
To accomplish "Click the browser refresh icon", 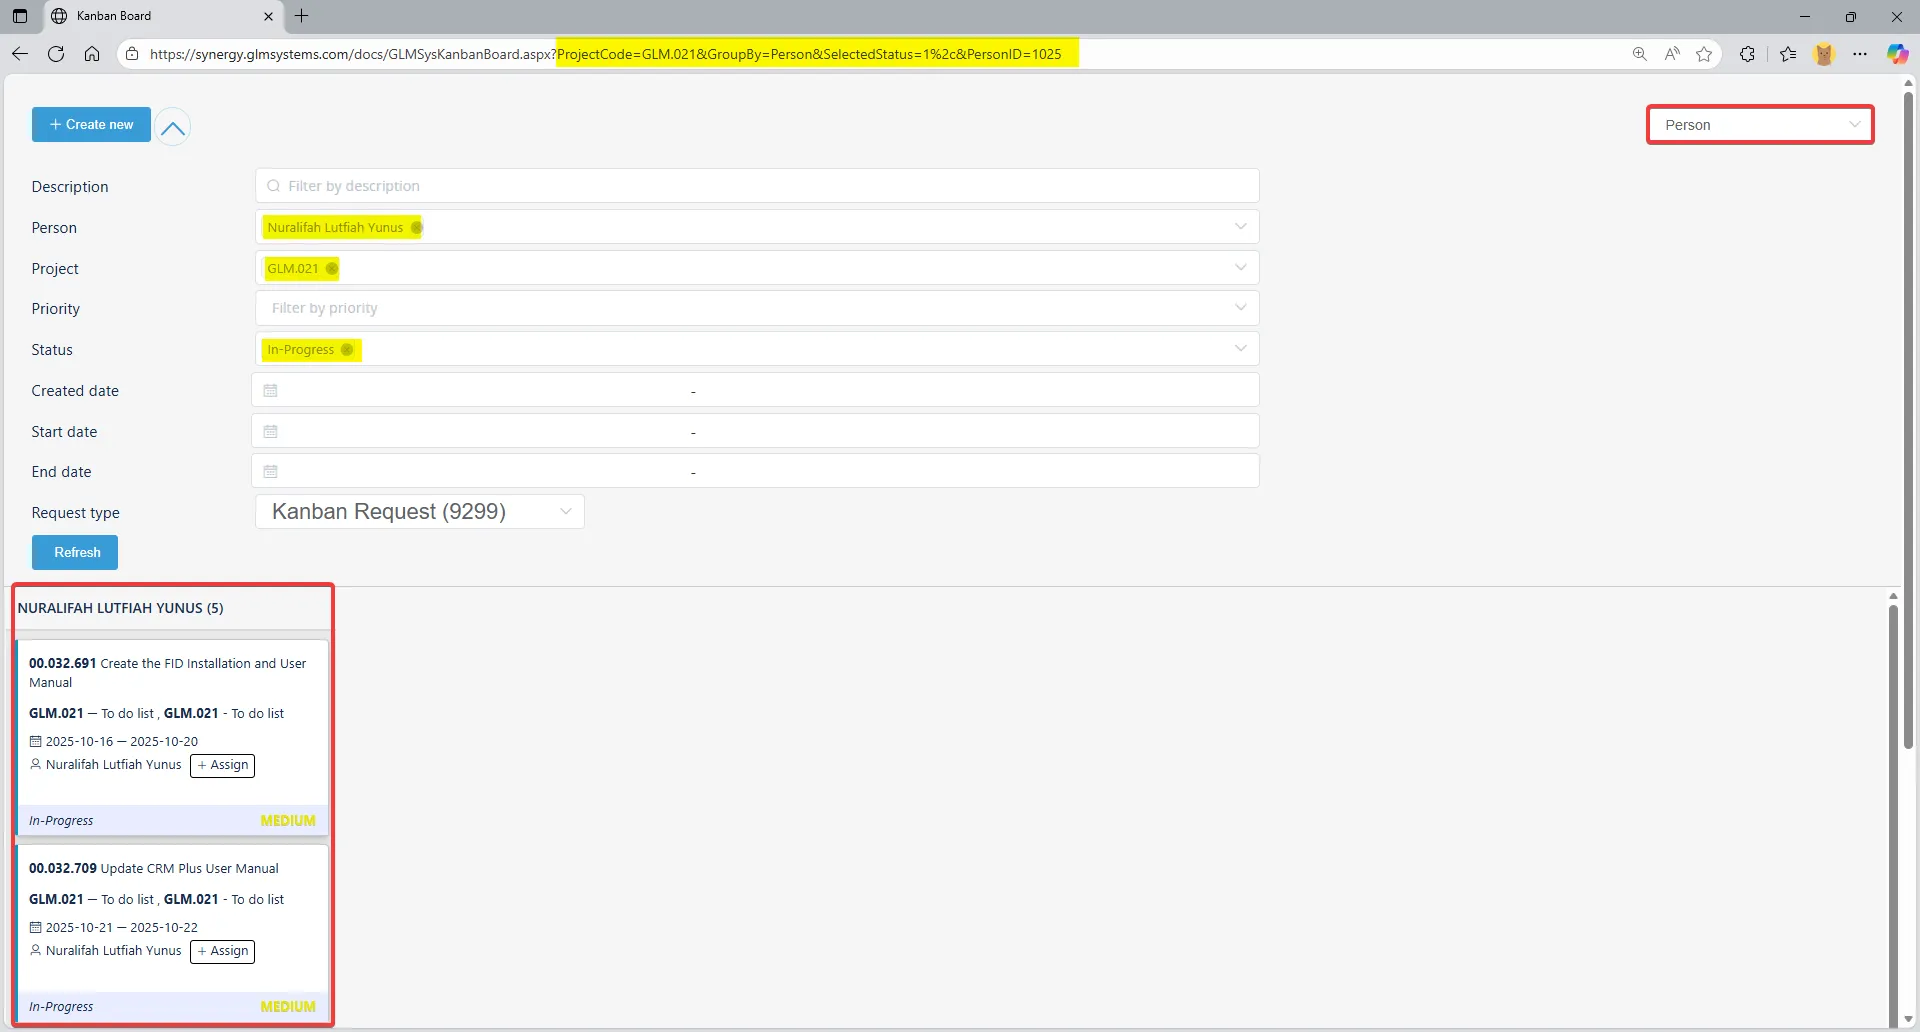I will pyautogui.click(x=56, y=54).
